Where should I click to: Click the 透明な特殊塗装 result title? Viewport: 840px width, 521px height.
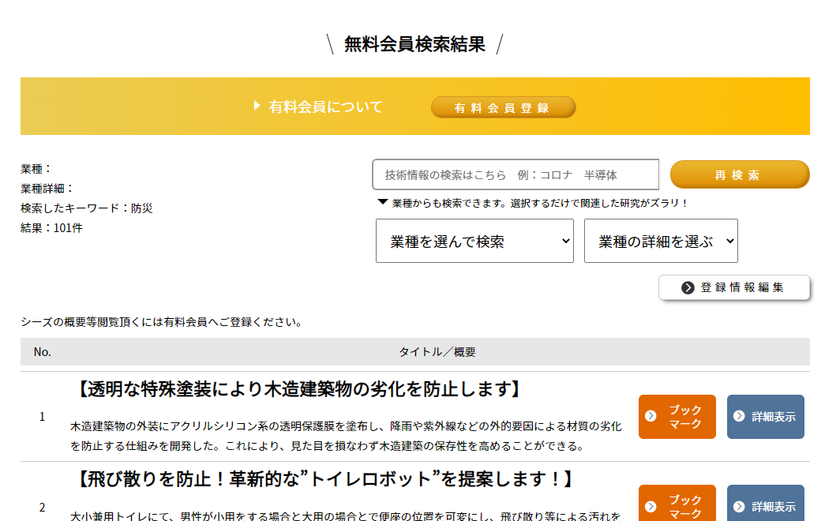[297, 389]
